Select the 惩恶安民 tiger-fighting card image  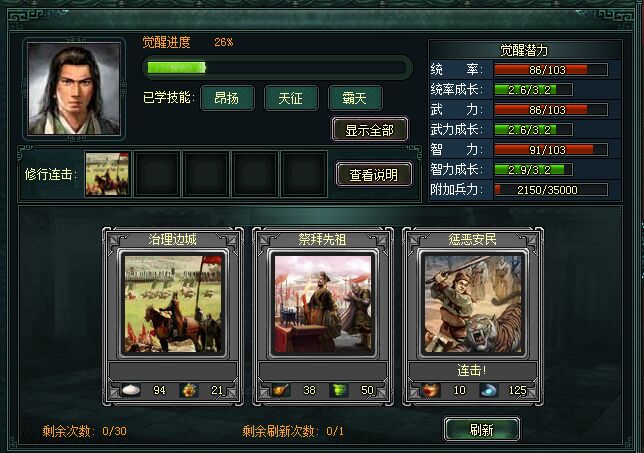(x=473, y=304)
